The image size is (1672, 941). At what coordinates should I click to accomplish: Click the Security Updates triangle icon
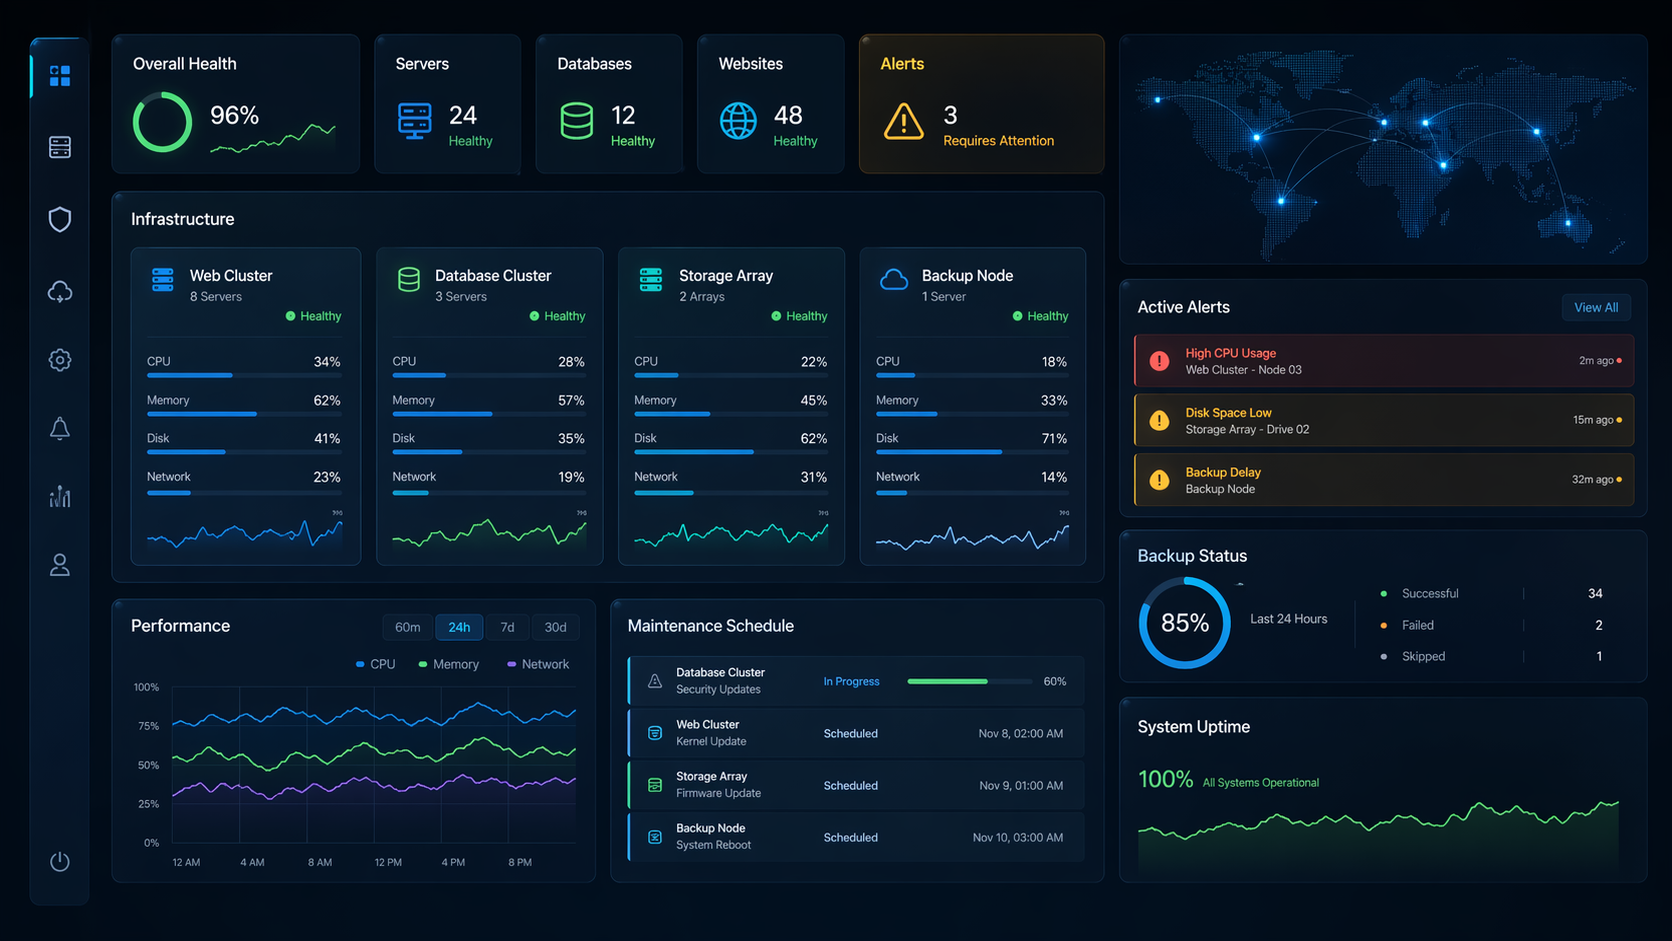pos(655,681)
